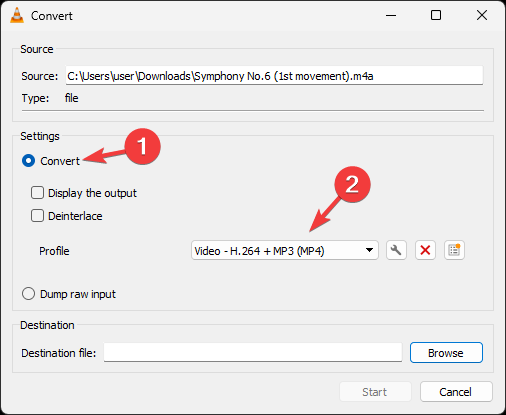
Task: Open the Profile dropdown list
Action: [285, 250]
